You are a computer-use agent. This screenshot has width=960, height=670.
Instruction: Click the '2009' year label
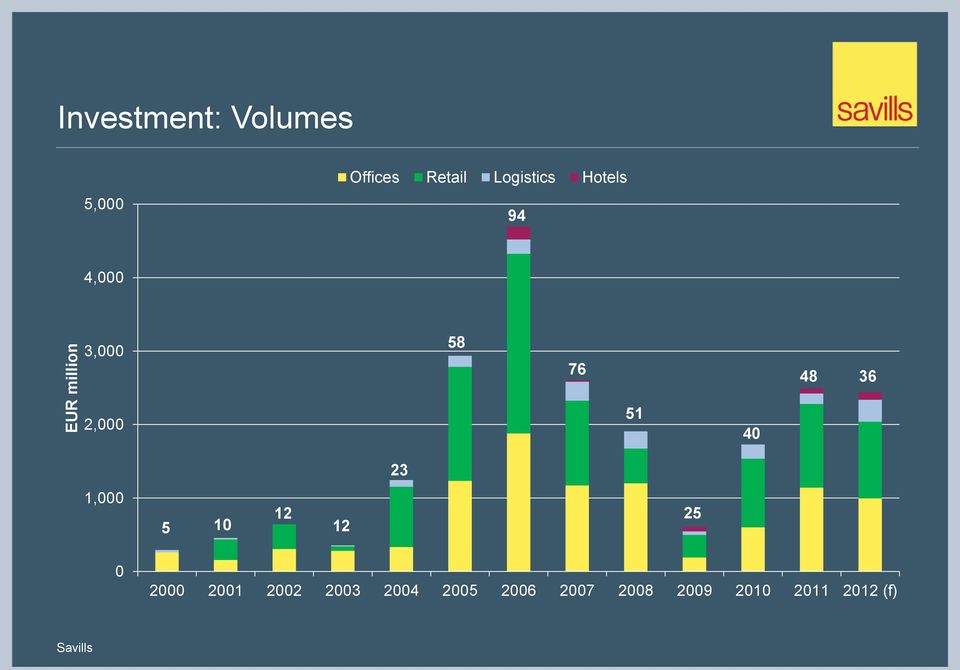coord(694,590)
